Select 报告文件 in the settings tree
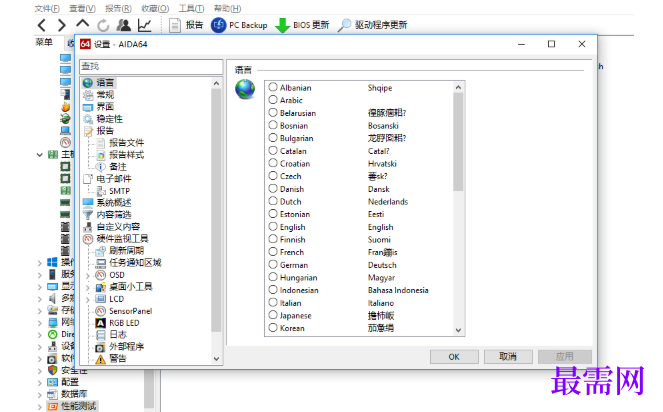Screen dimensions: 663x412 [120, 143]
